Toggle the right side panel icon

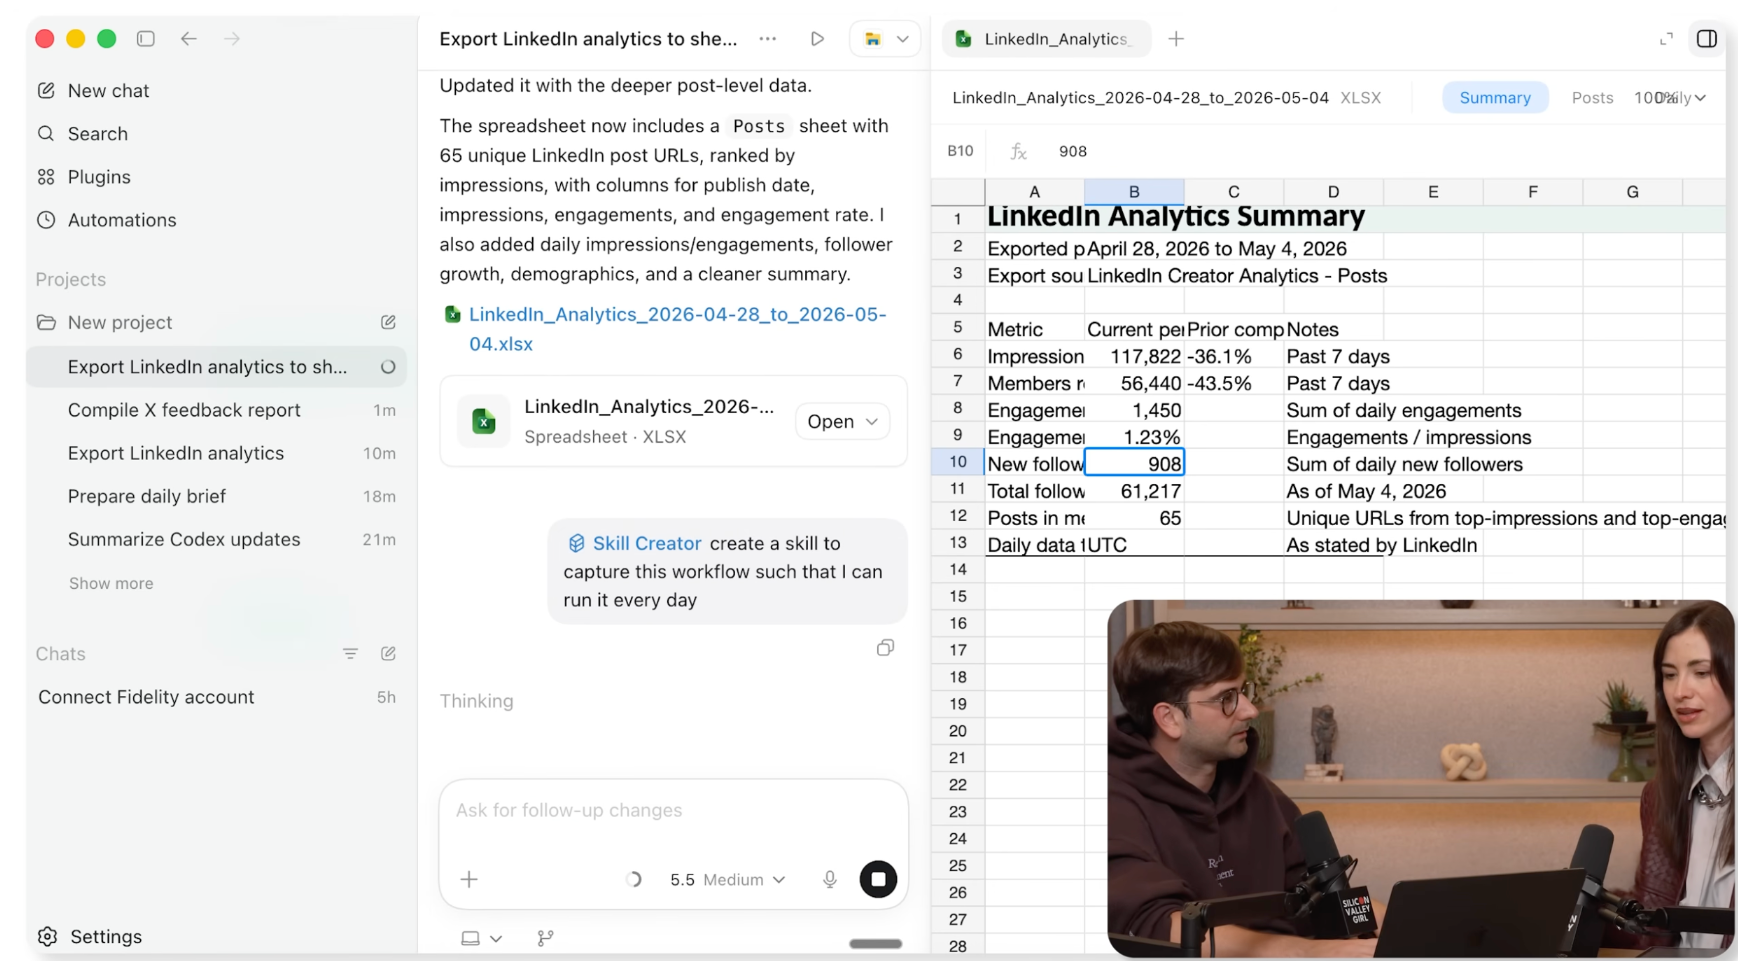[1707, 39]
